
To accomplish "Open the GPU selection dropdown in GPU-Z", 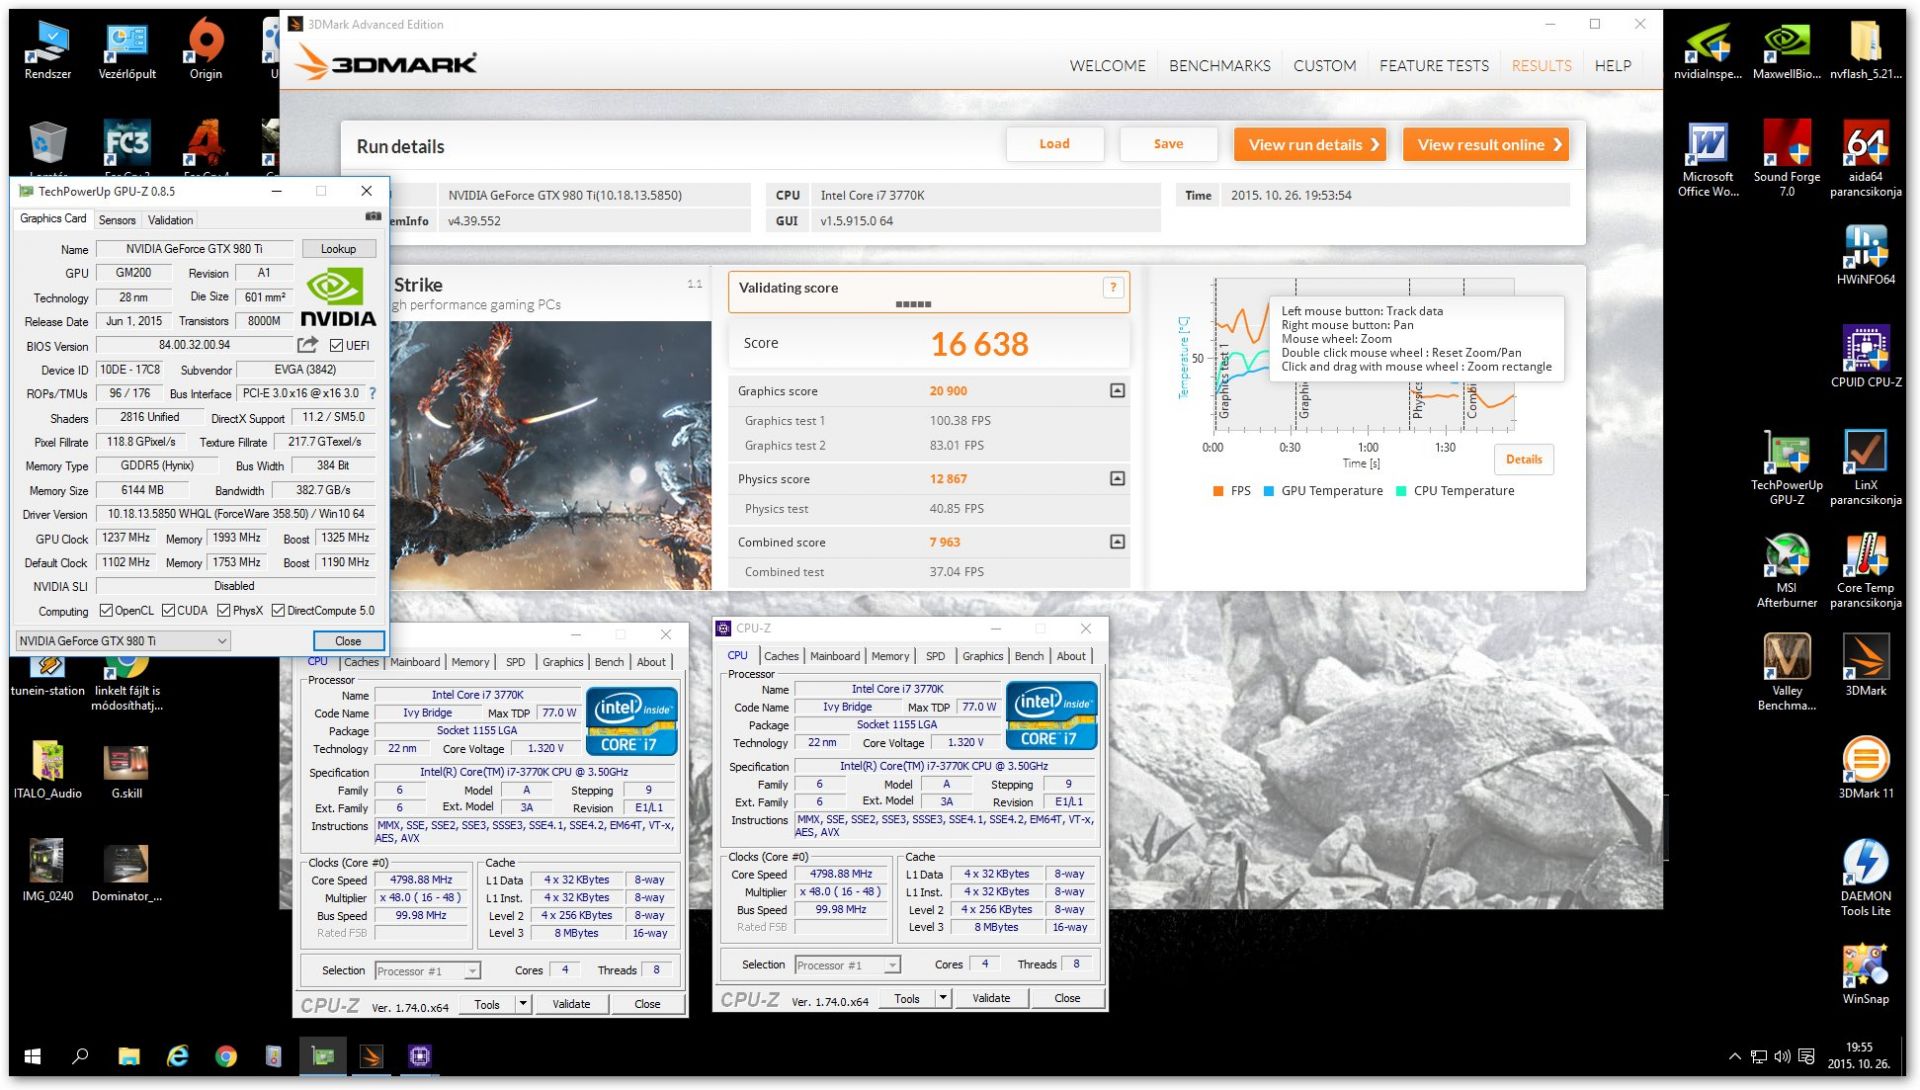I will tap(123, 641).
